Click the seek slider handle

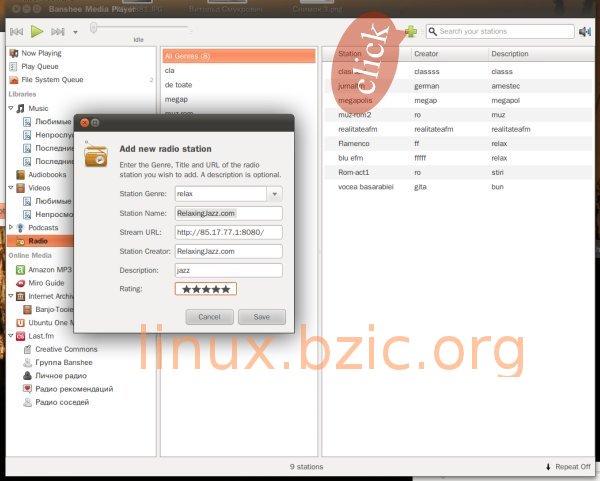click(x=93, y=28)
